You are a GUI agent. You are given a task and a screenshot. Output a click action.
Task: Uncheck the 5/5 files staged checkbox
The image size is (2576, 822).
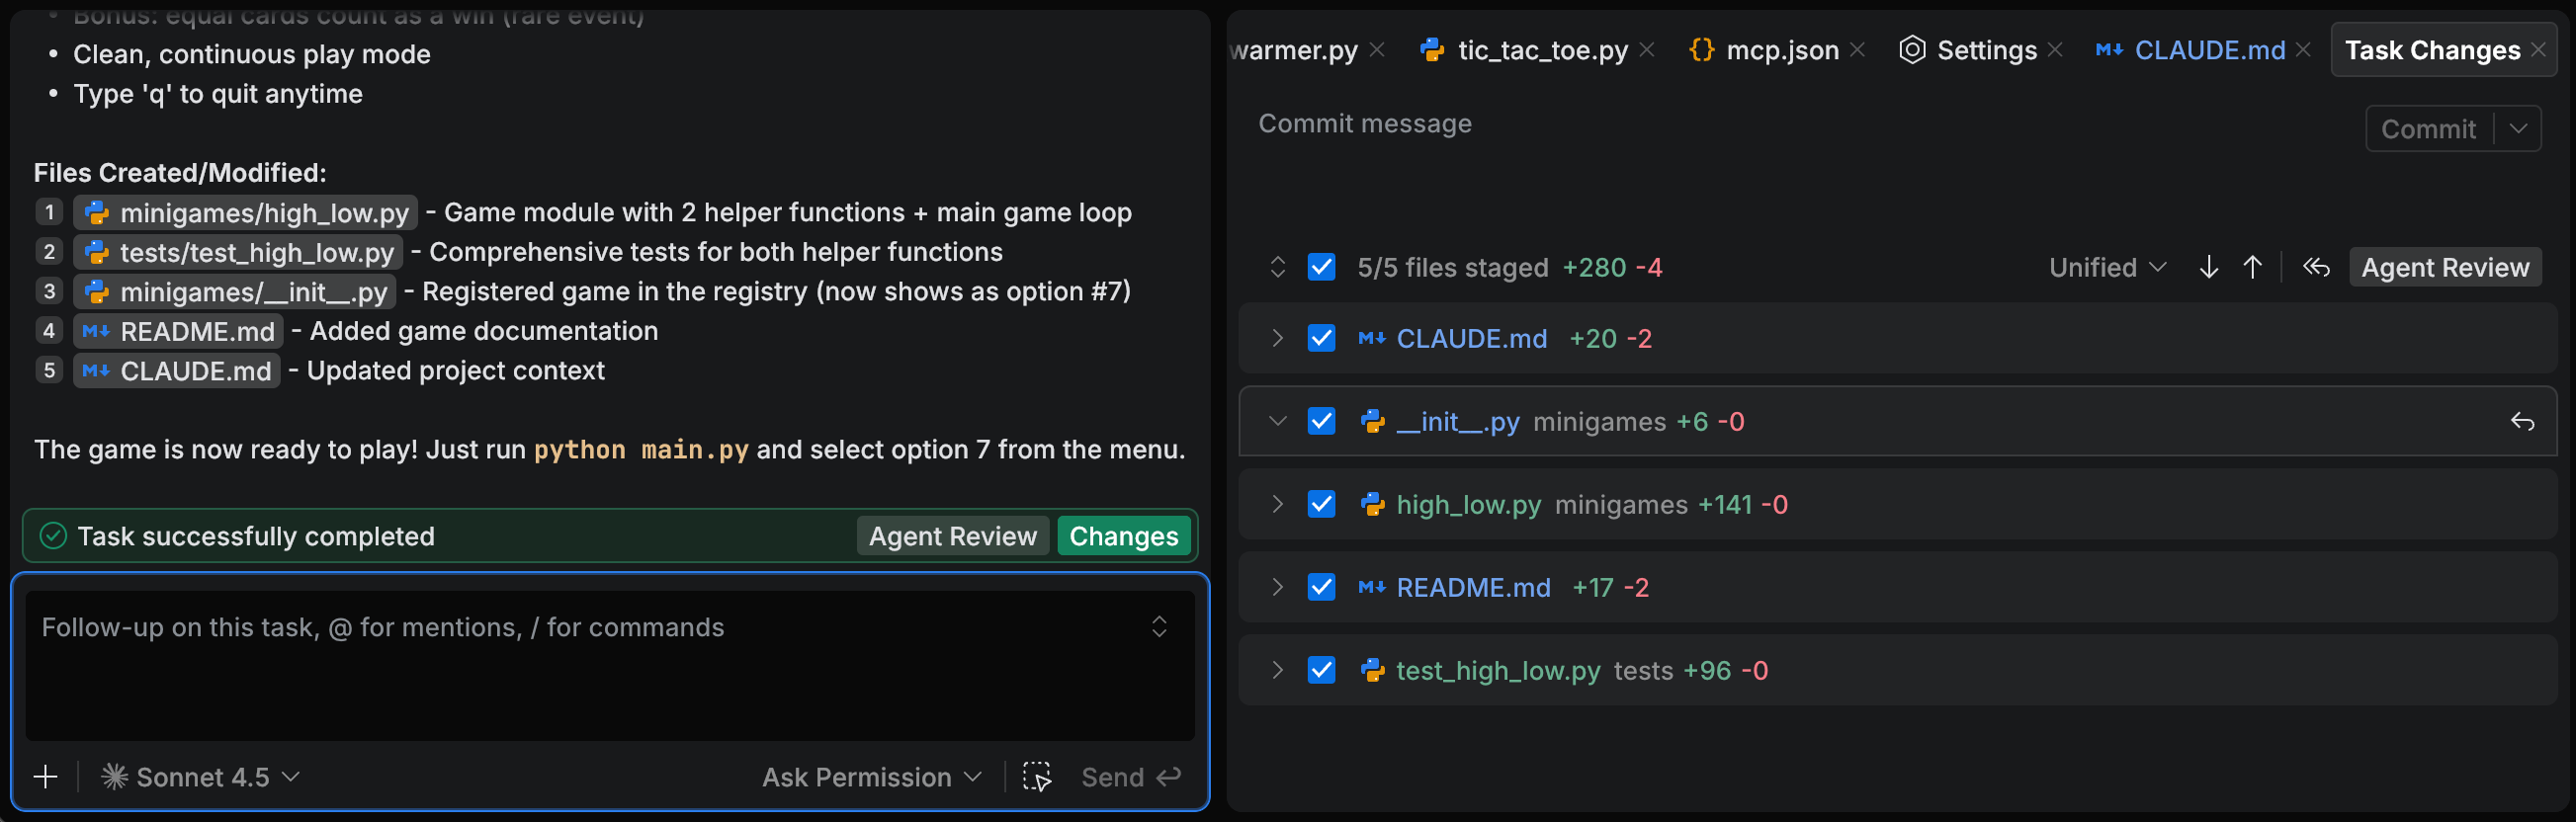pyautogui.click(x=1321, y=267)
